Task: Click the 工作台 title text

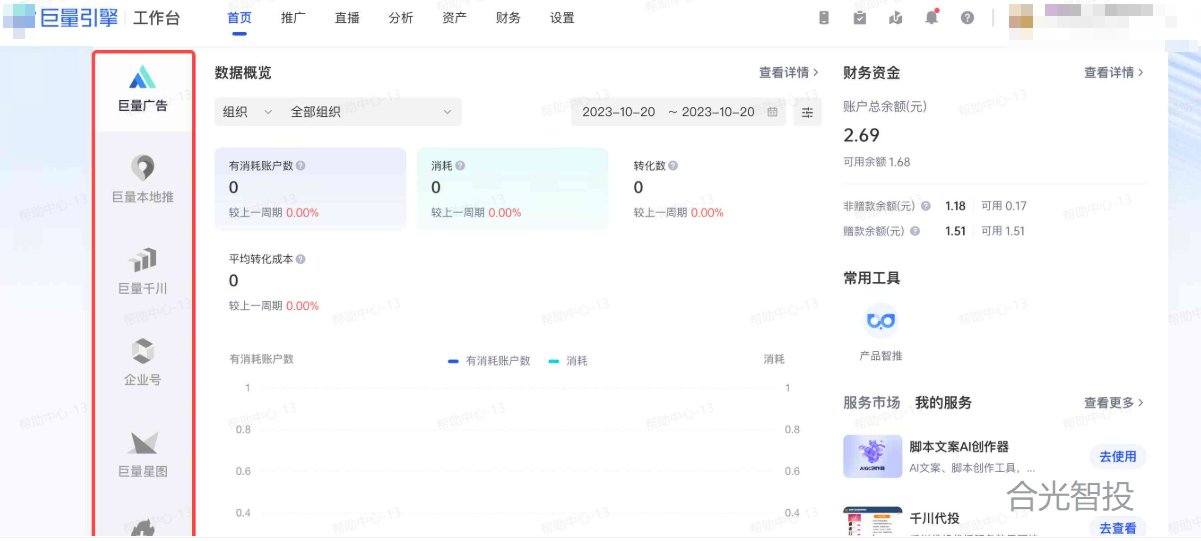Action: point(158,18)
